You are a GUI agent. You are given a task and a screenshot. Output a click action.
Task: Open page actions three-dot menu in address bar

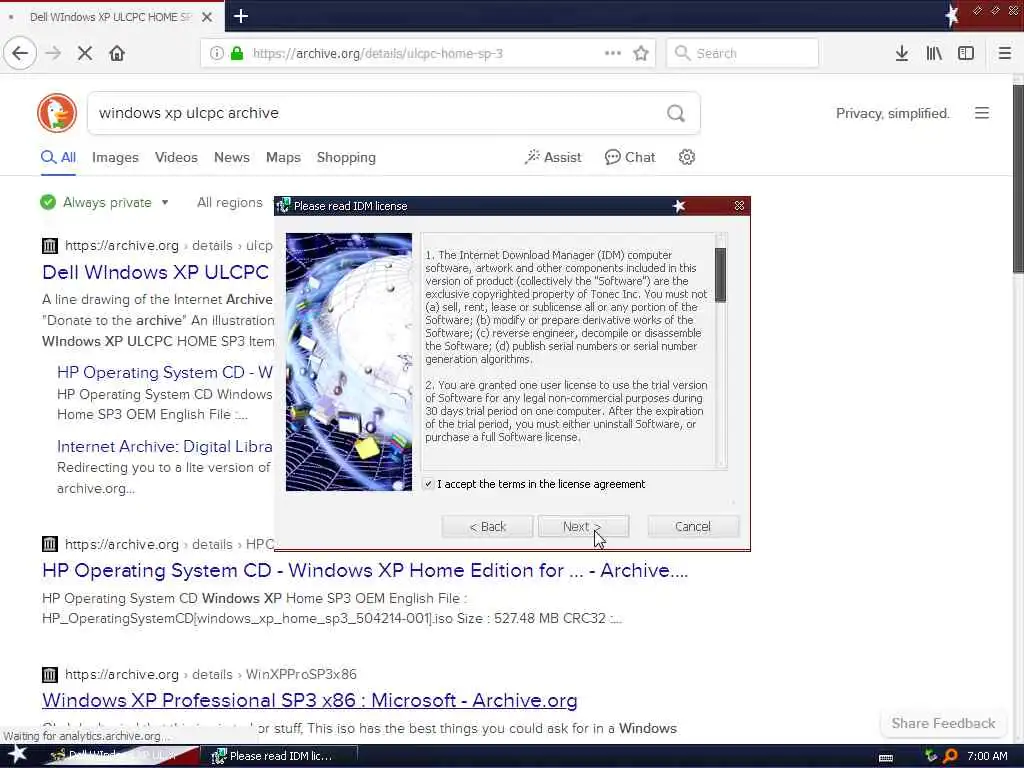pos(613,53)
